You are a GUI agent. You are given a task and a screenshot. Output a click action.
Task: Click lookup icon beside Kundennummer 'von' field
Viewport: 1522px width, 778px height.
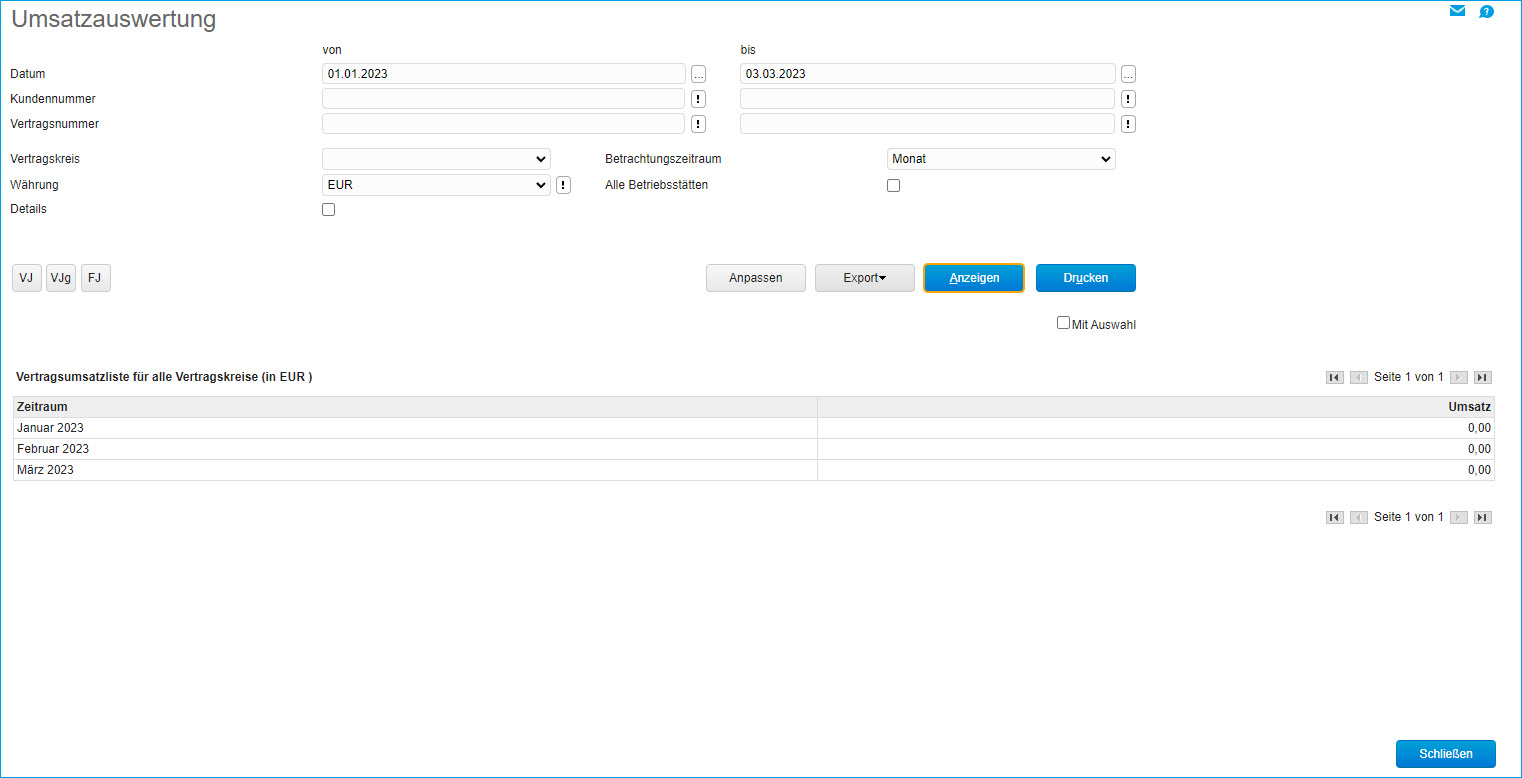click(698, 99)
